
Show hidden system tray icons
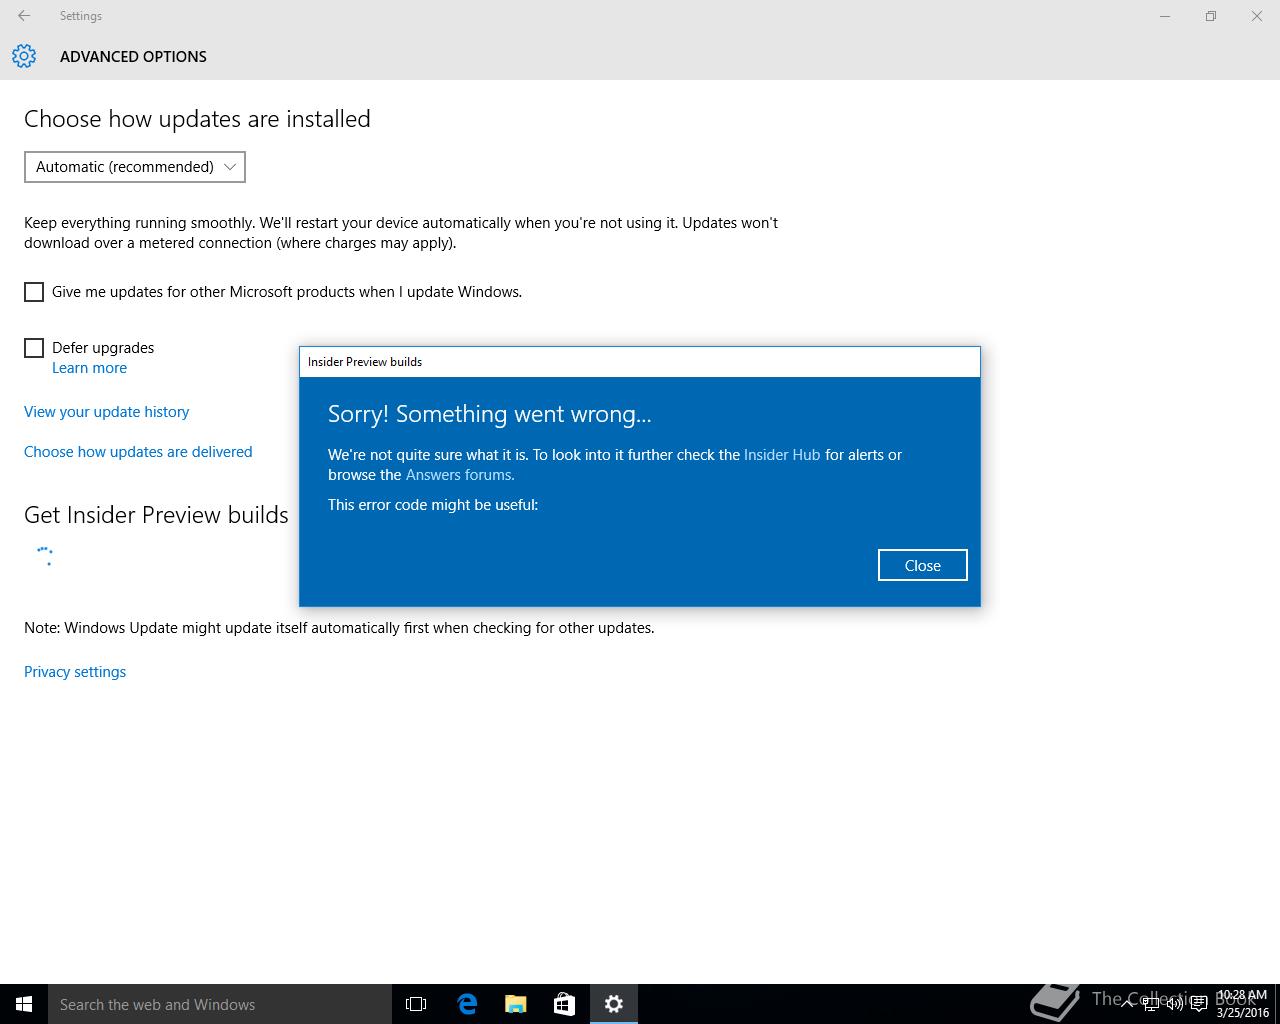click(1127, 1004)
